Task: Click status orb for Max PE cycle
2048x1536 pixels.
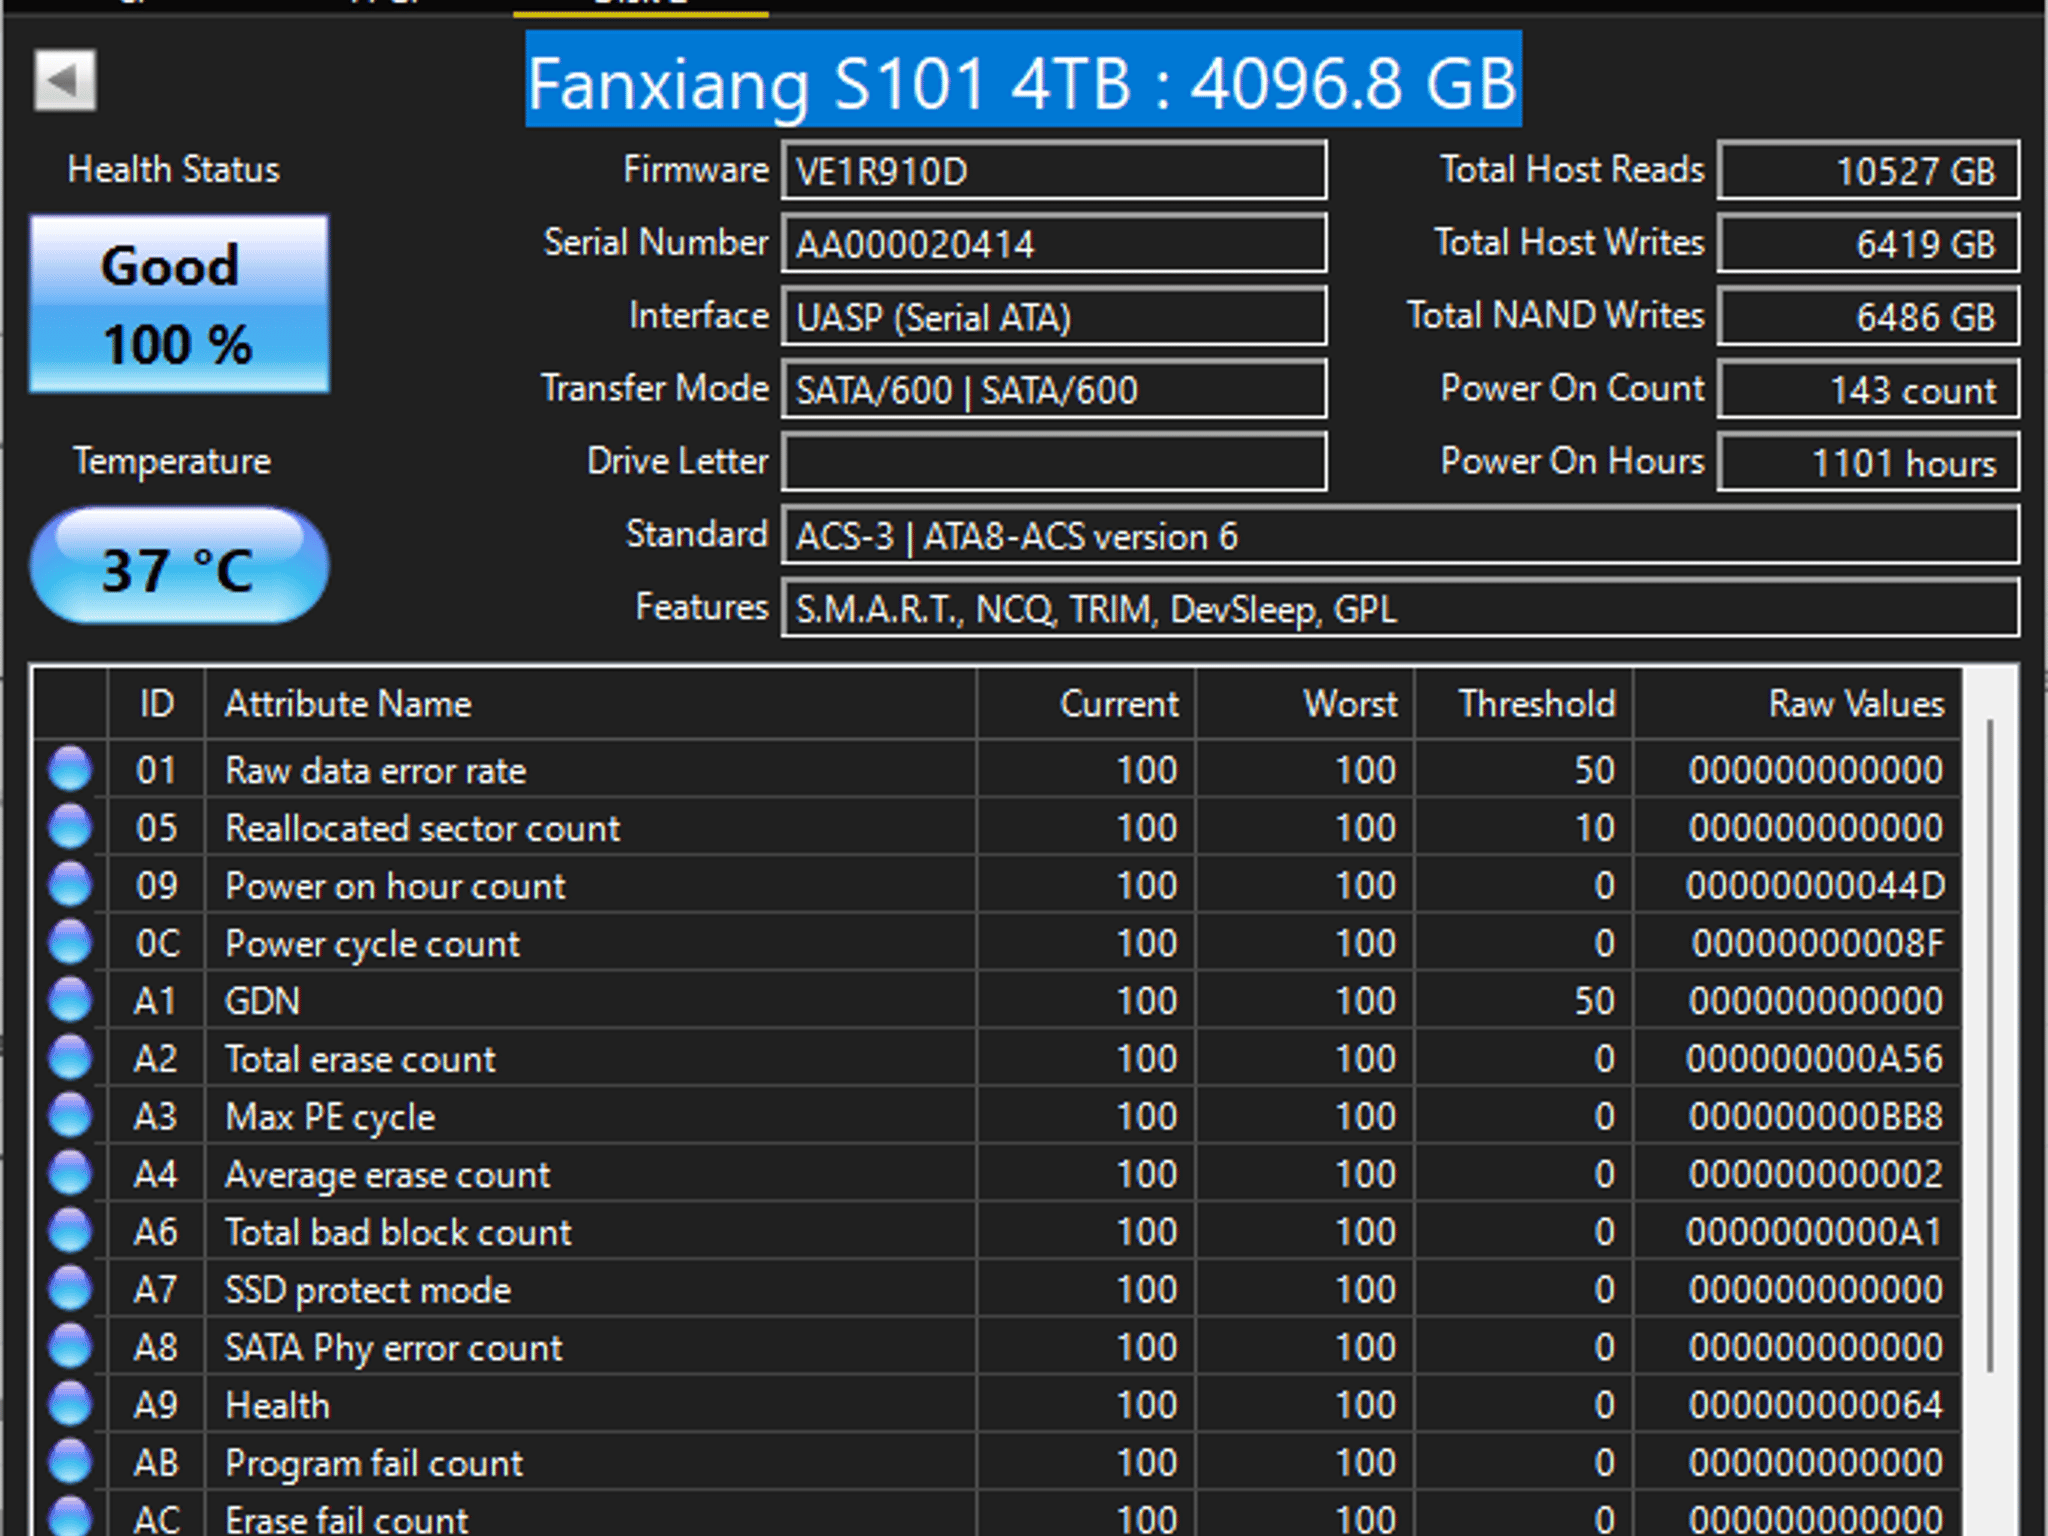Action: (70, 1116)
